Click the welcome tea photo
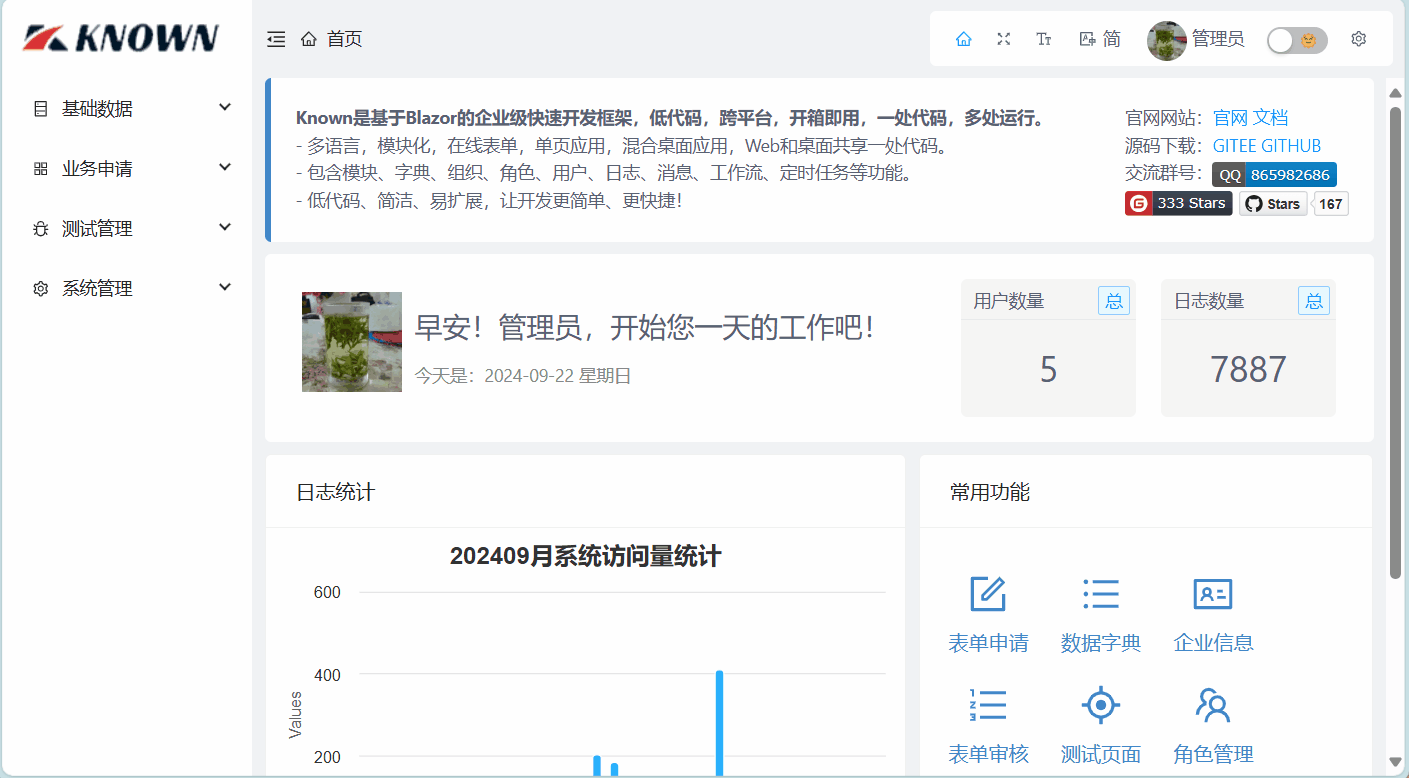 [x=352, y=342]
